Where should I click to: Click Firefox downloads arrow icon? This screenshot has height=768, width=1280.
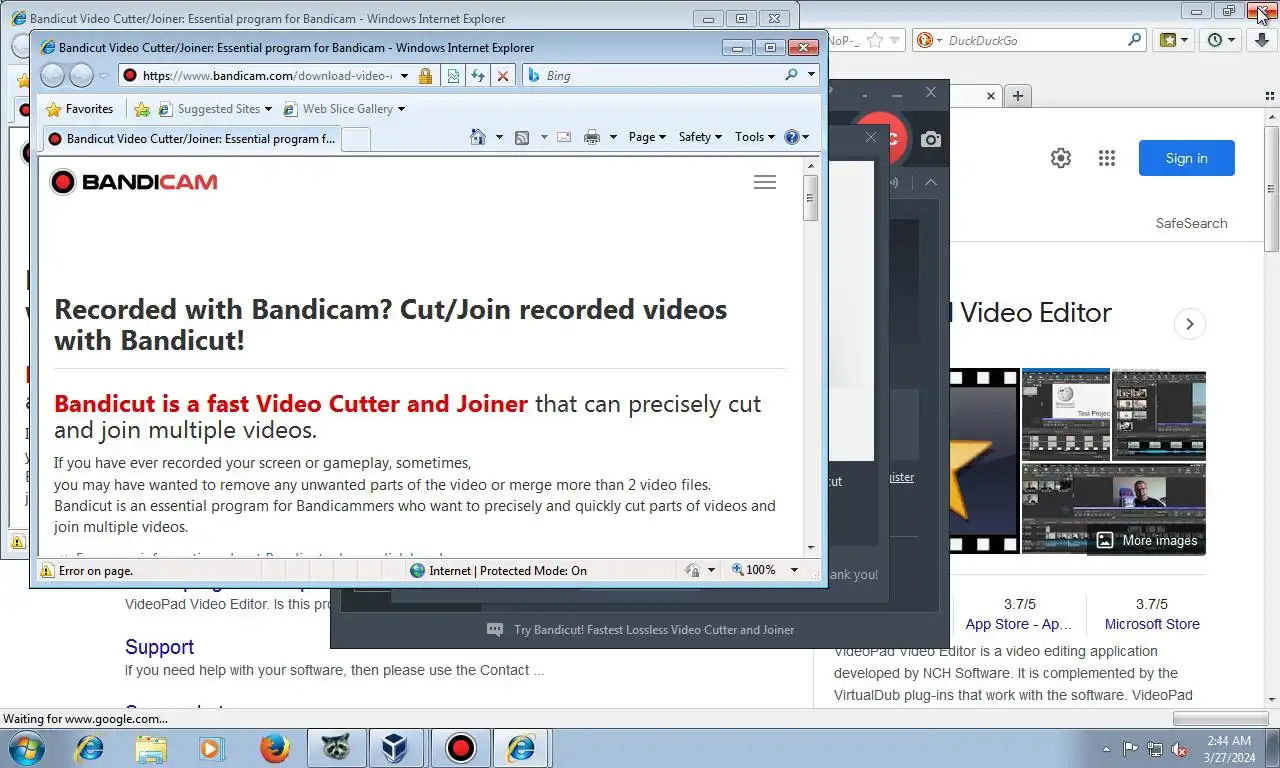[1264, 40]
